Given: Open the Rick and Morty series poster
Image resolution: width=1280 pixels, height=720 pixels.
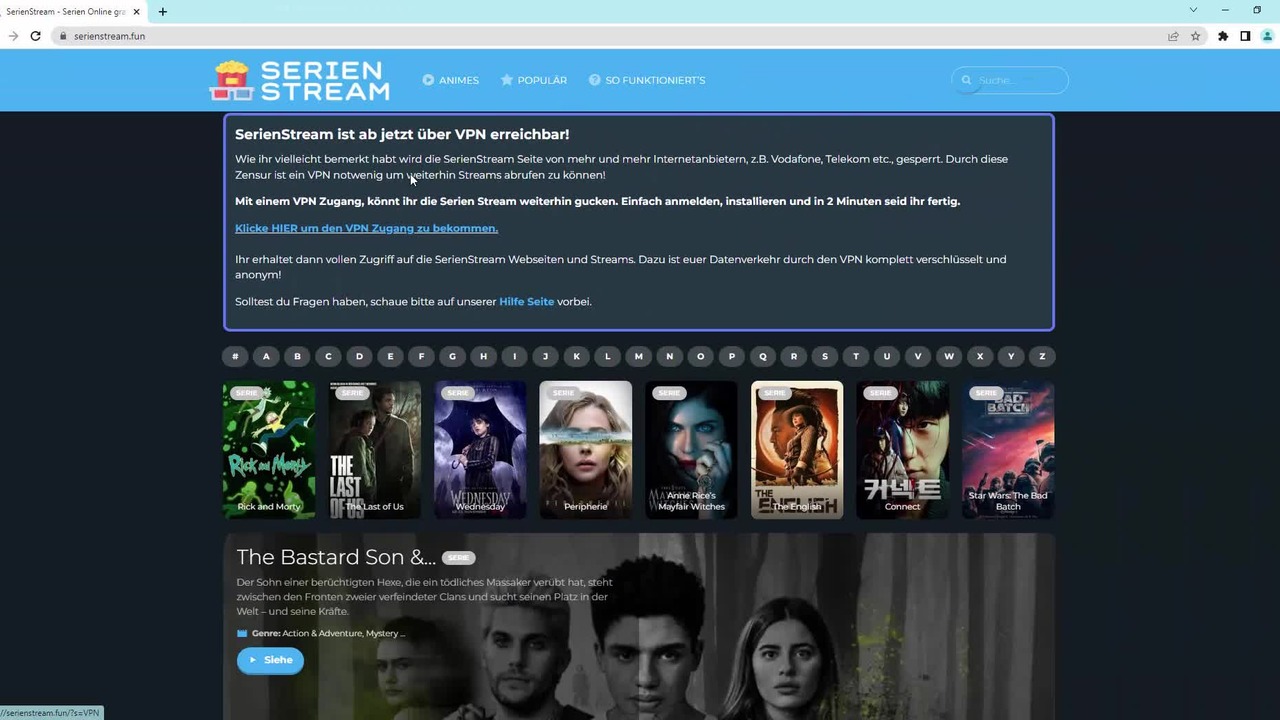Looking at the screenshot, I should [269, 450].
